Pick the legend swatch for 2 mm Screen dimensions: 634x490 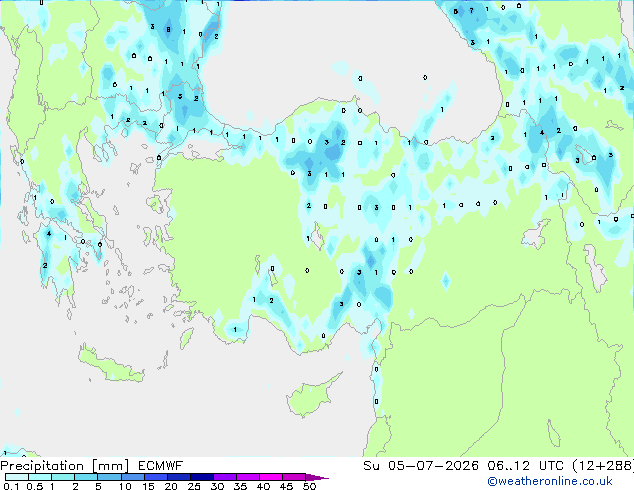pos(86,477)
